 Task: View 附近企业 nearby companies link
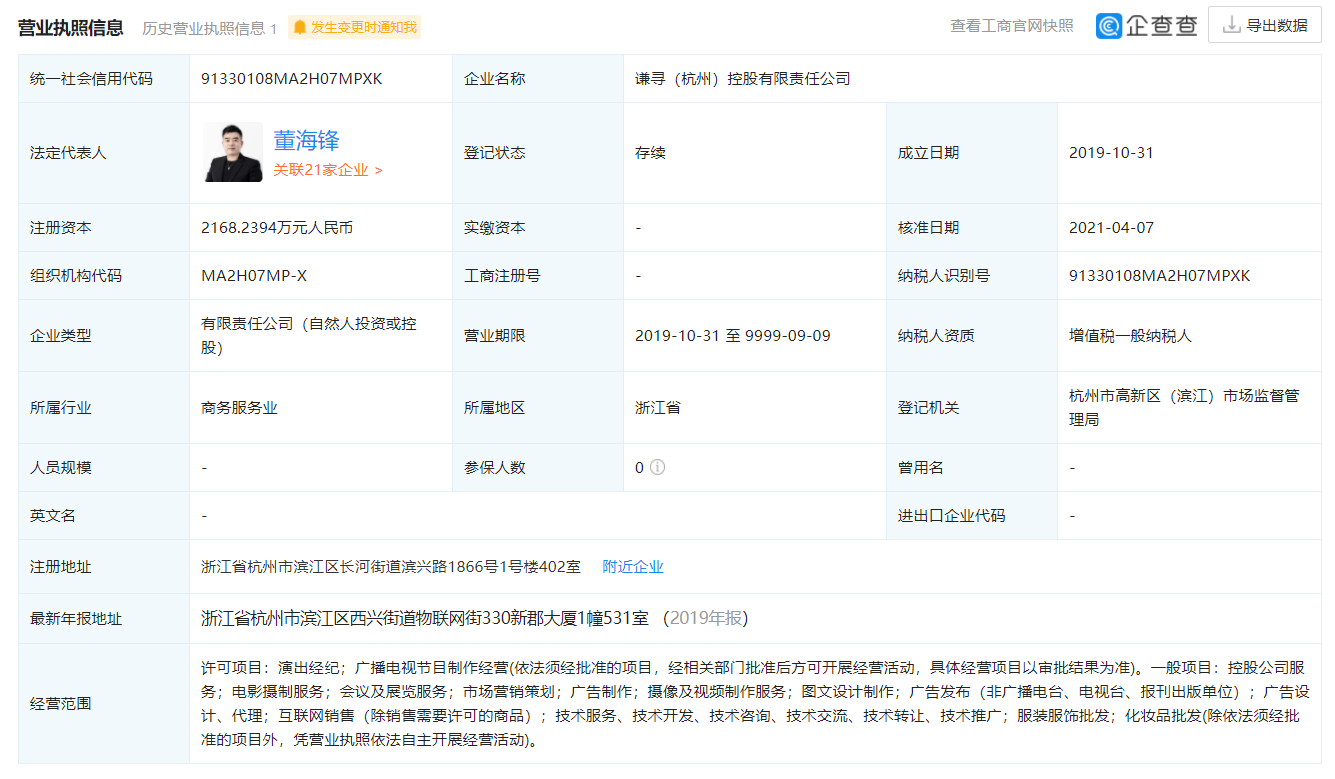click(633, 566)
